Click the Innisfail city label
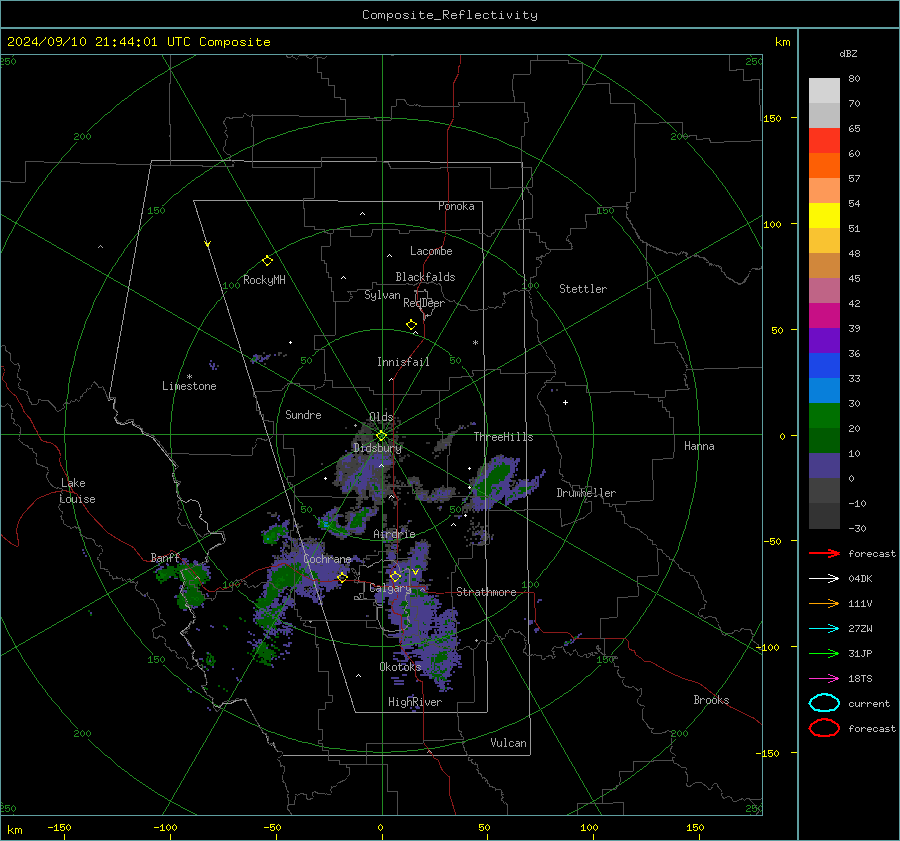The image size is (900, 841). coord(403,362)
